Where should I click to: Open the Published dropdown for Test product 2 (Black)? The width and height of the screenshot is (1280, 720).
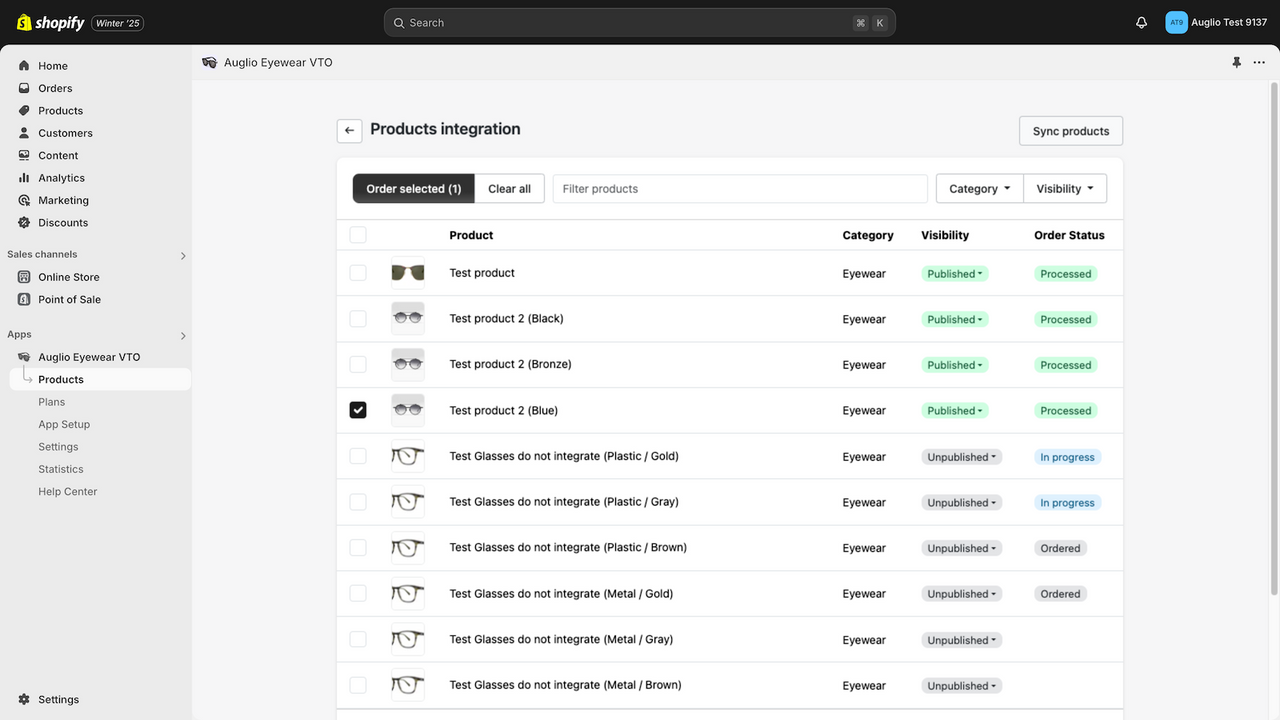[x=955, y=320]
